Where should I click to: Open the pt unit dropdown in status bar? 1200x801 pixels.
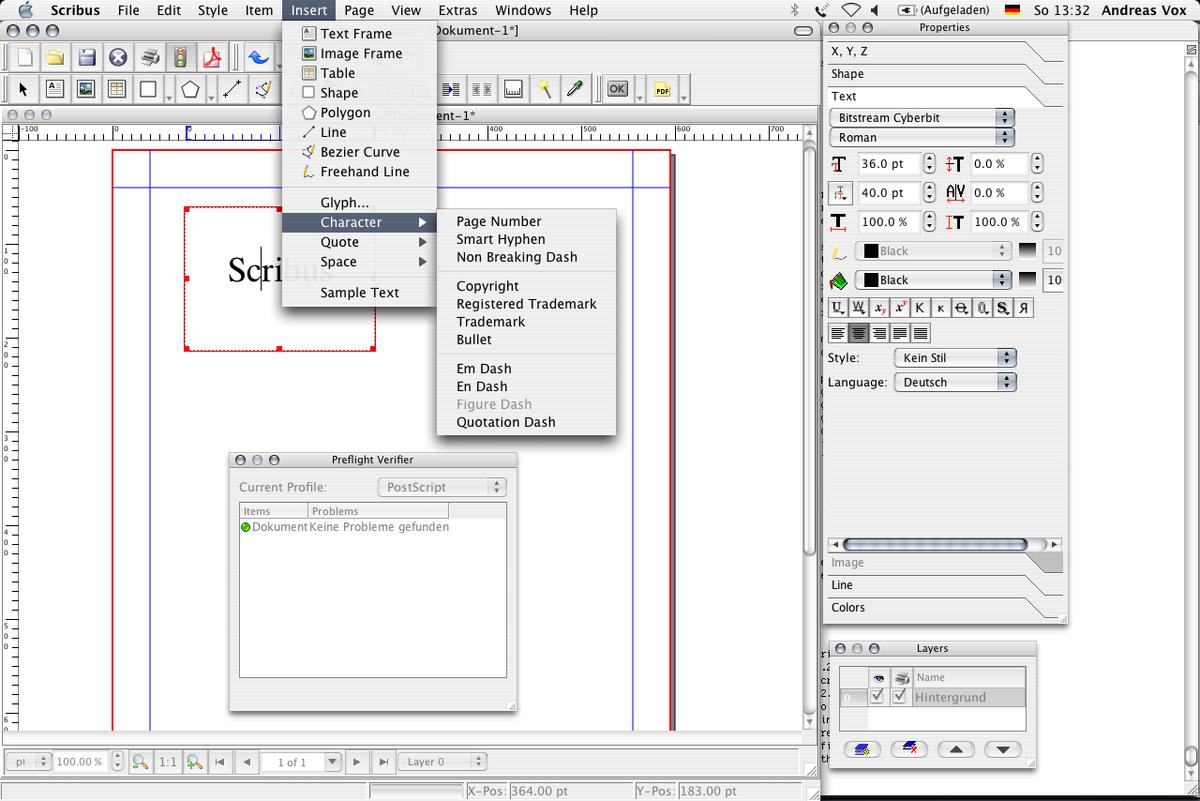coord(27,762)
